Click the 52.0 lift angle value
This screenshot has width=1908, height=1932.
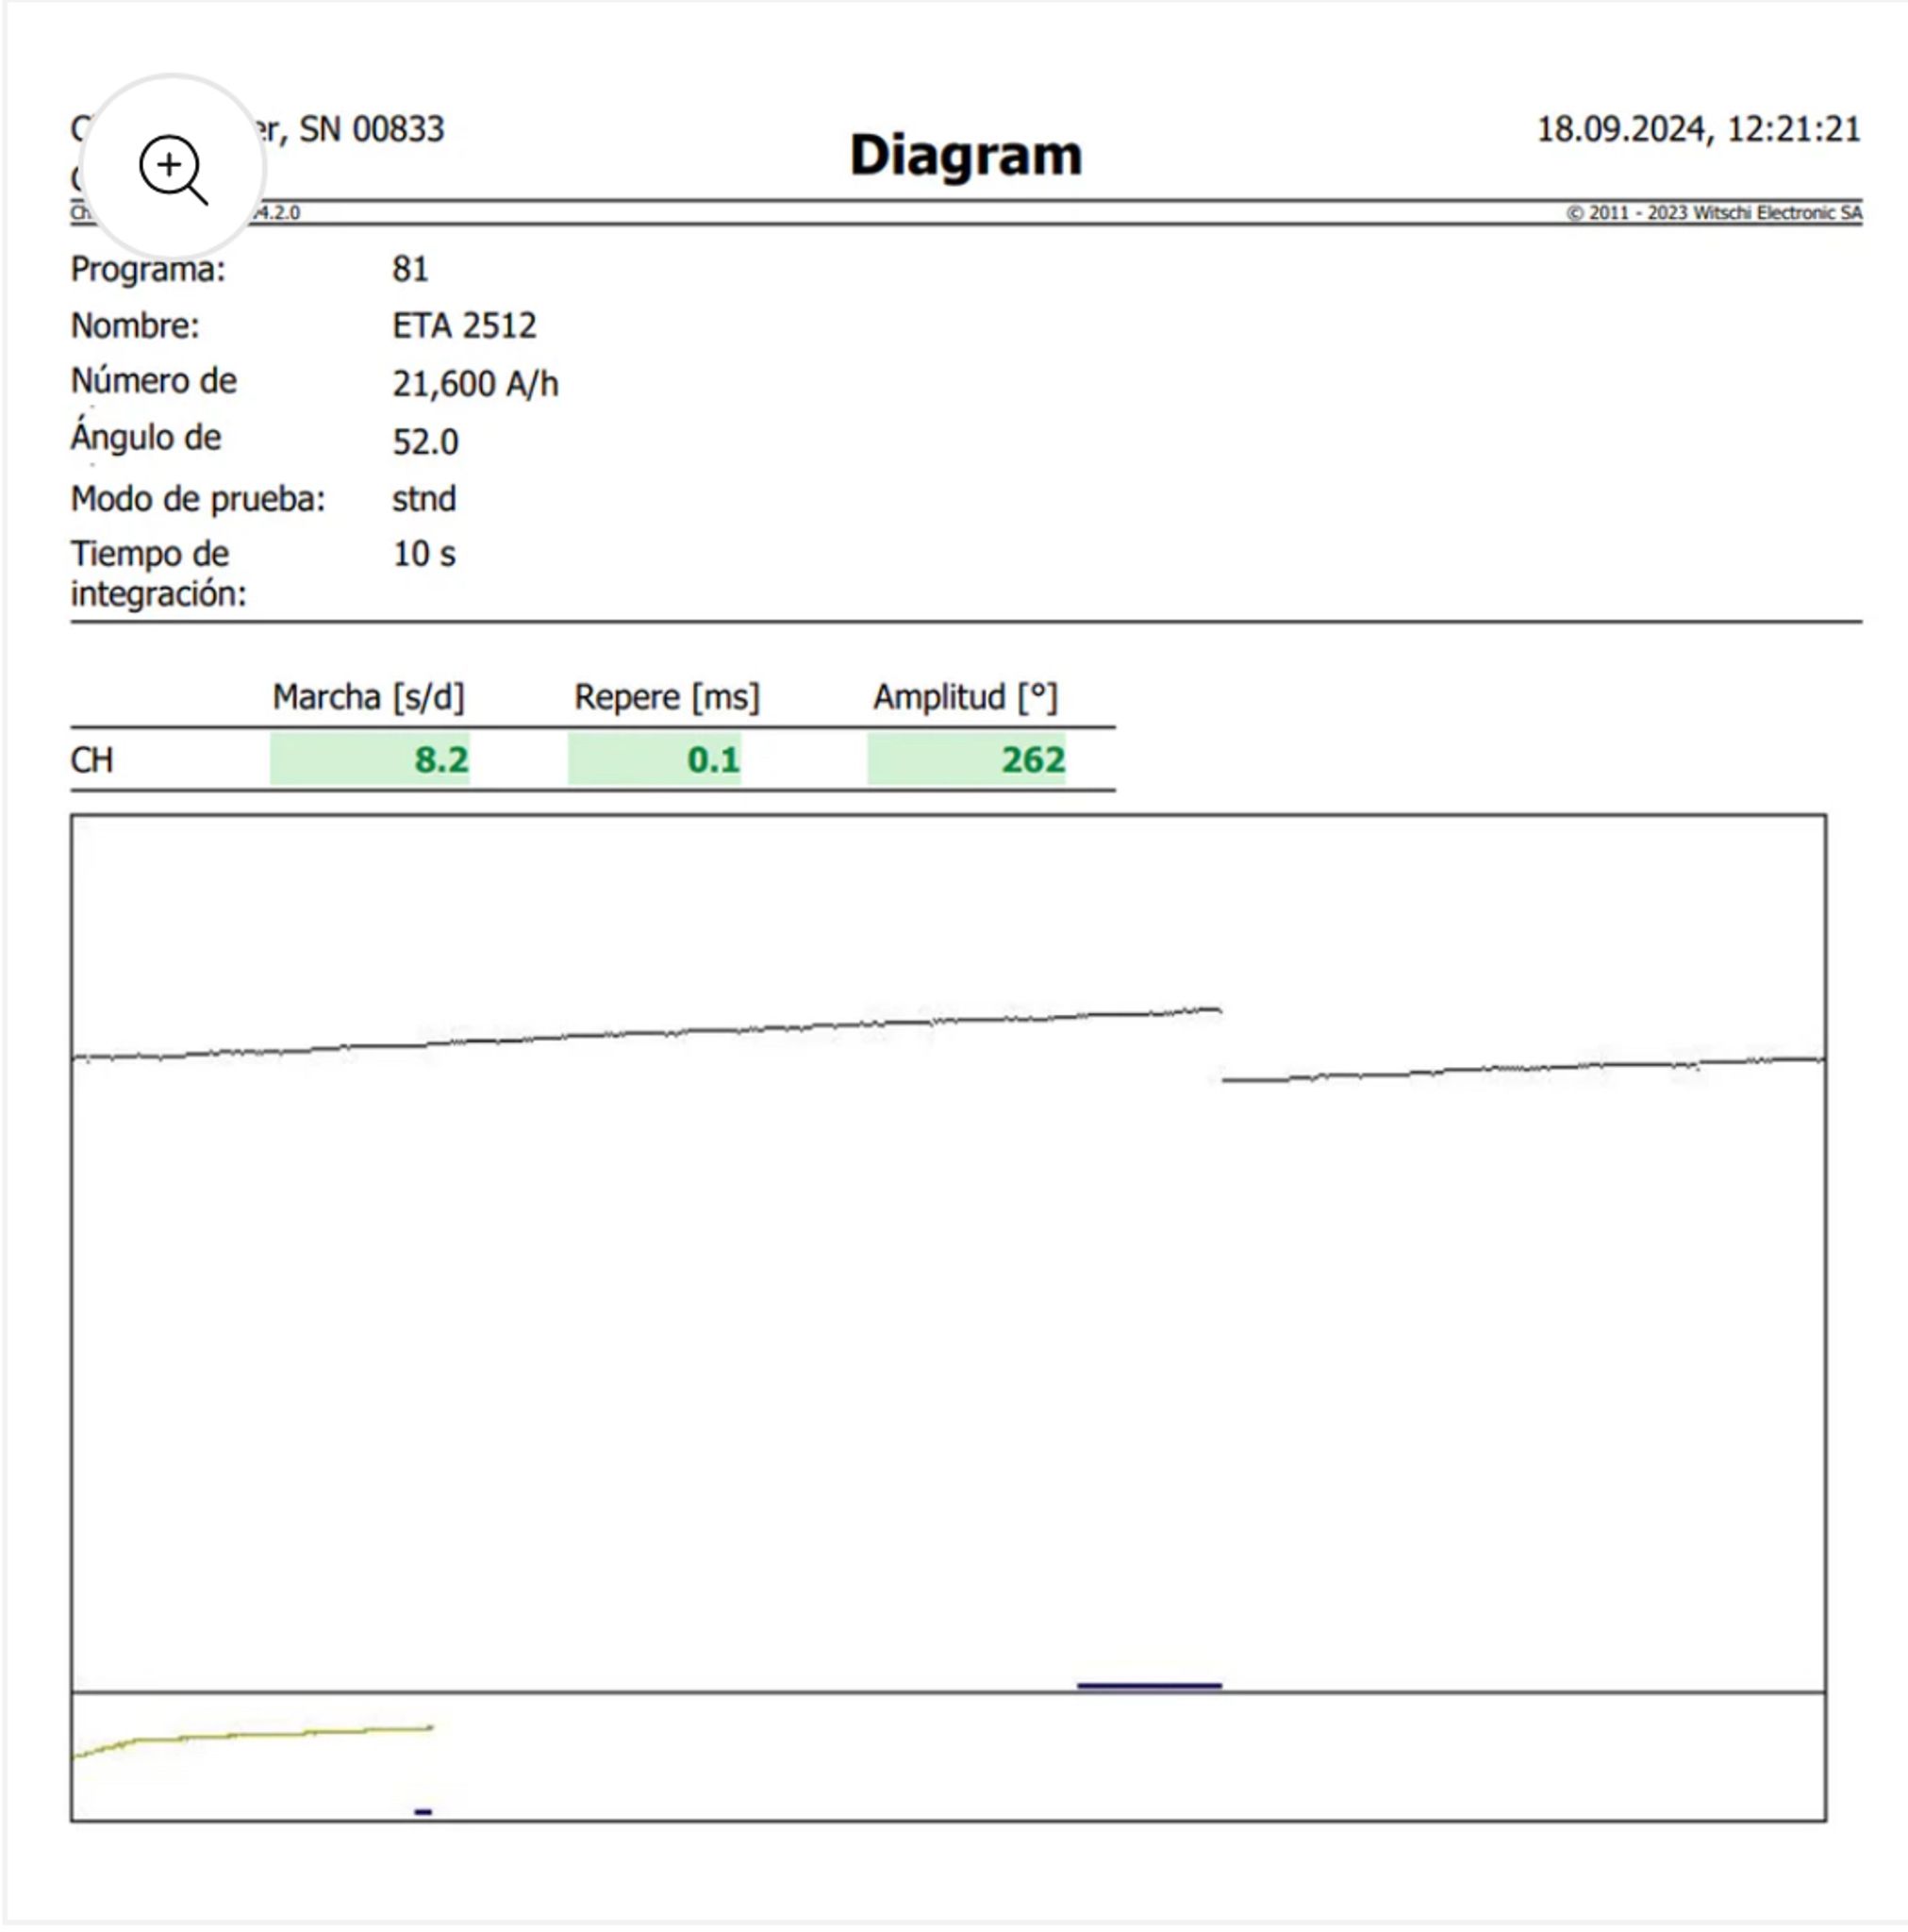point(425,442)
